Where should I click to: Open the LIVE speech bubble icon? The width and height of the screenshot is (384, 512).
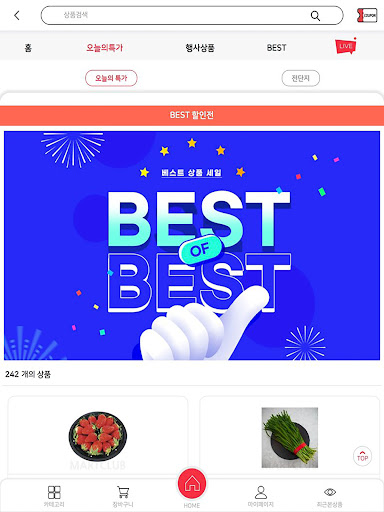pyautogui.click(x=346, y=46)
